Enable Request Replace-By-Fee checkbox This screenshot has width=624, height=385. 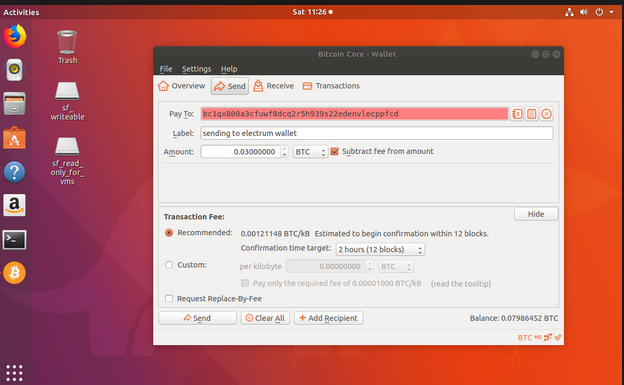[x=169, y=299]
